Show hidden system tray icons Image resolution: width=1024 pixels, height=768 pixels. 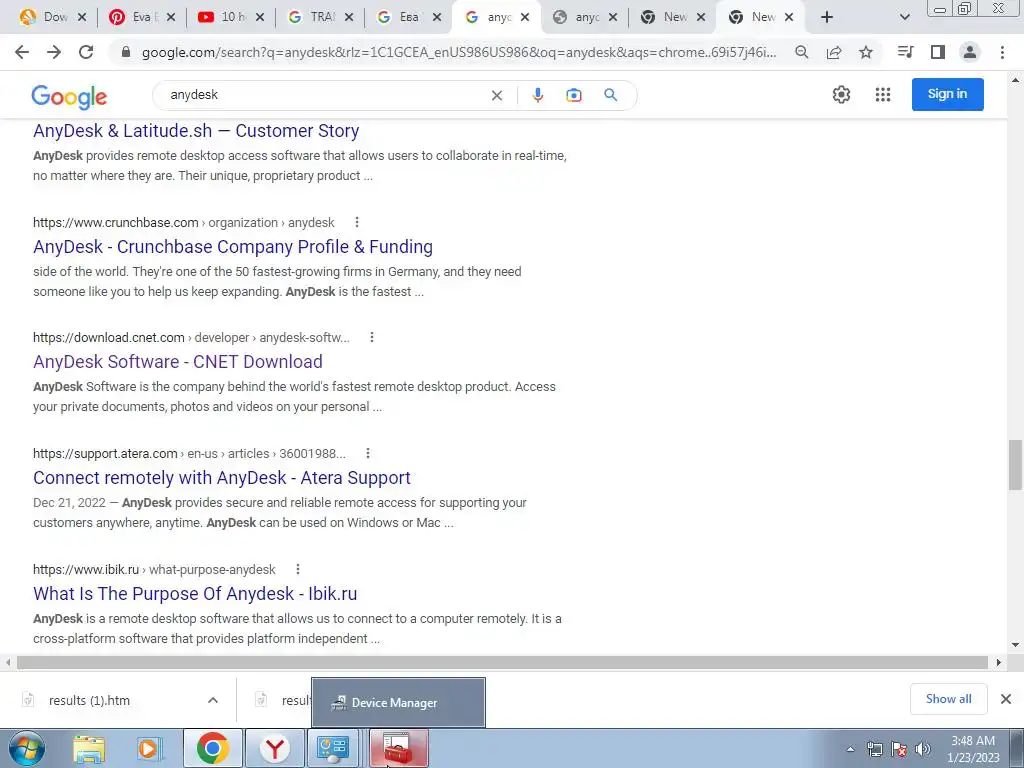coord(850,749)
